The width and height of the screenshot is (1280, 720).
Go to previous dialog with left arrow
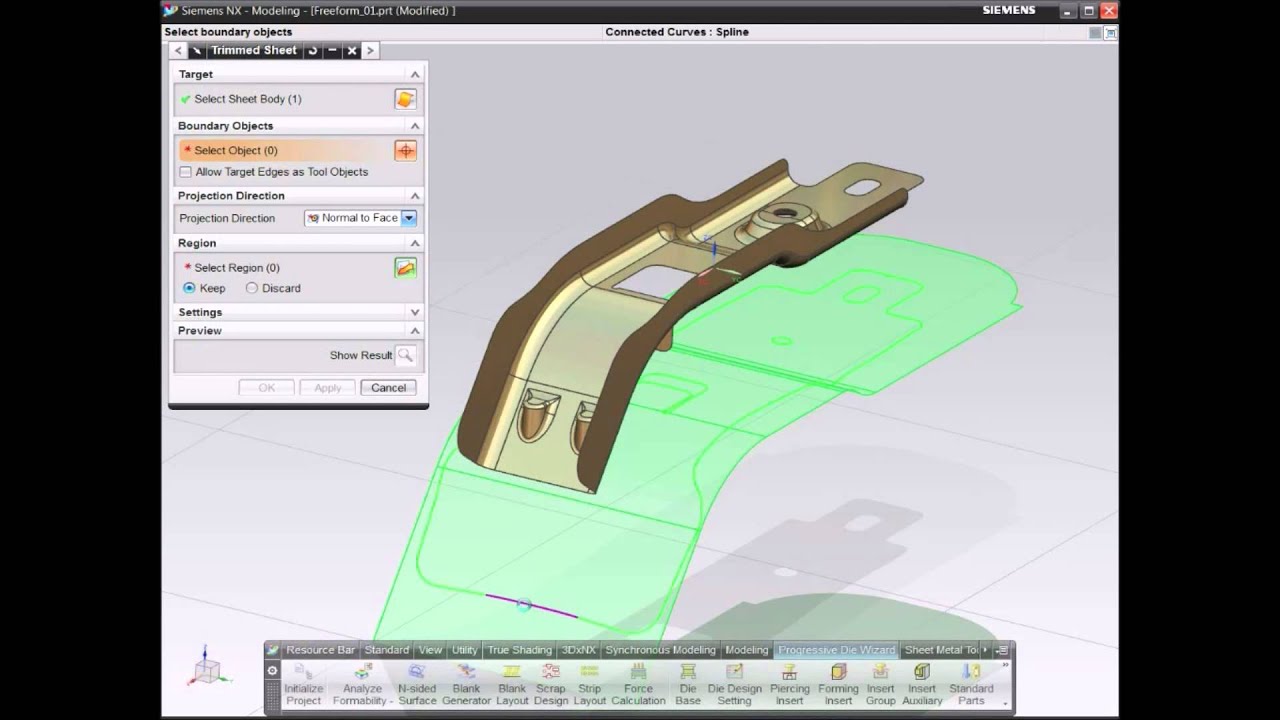178,50
